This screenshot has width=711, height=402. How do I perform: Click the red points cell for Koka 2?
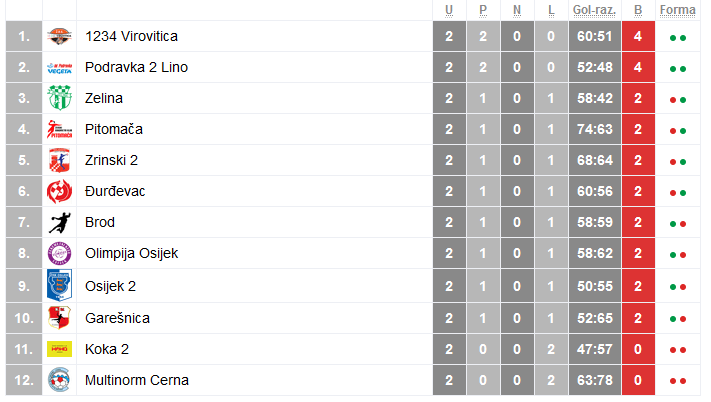[638, 349]
